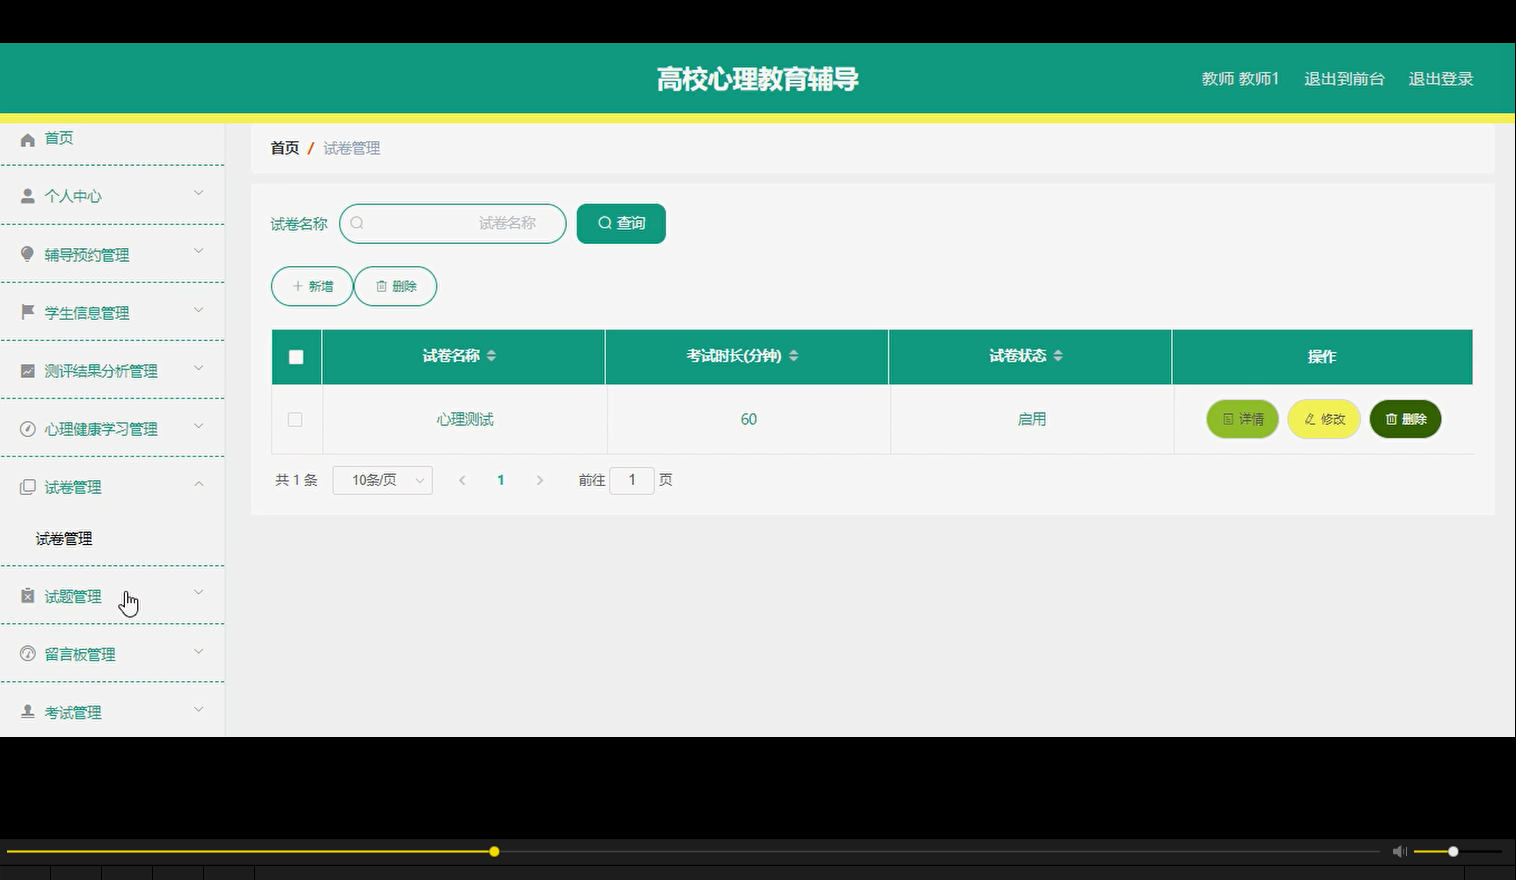Expand the 辅导预约管理 chevron

point(199,251)
